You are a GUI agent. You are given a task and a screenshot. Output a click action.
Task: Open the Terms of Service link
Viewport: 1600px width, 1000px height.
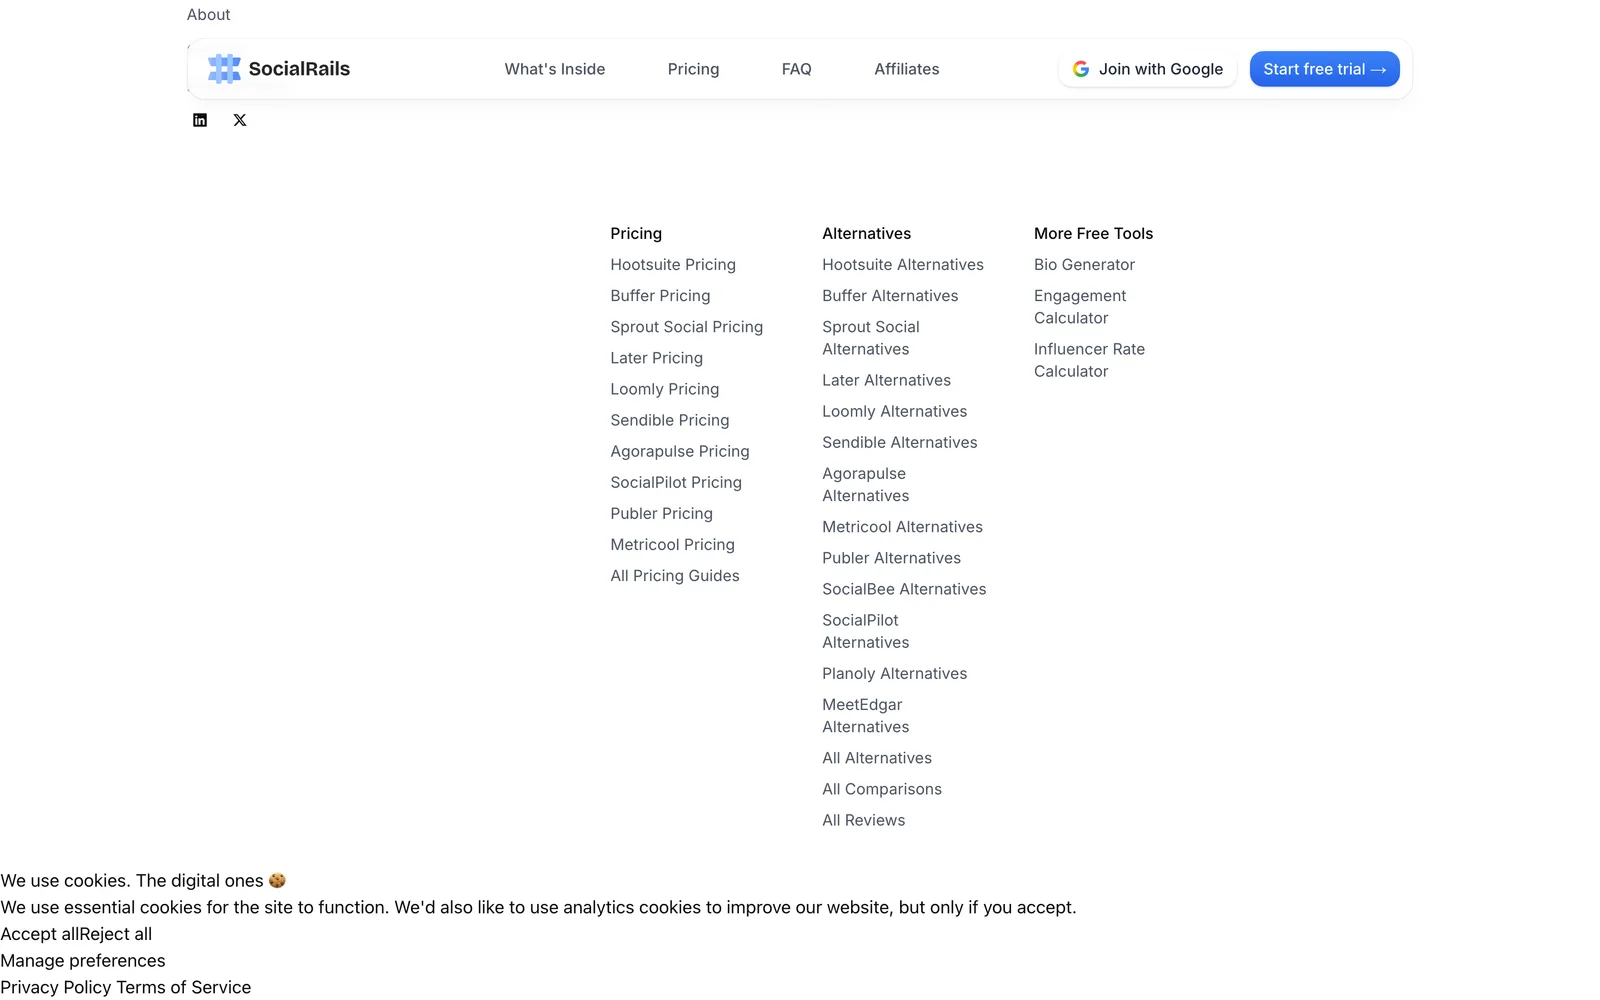[x=184, y=988]
